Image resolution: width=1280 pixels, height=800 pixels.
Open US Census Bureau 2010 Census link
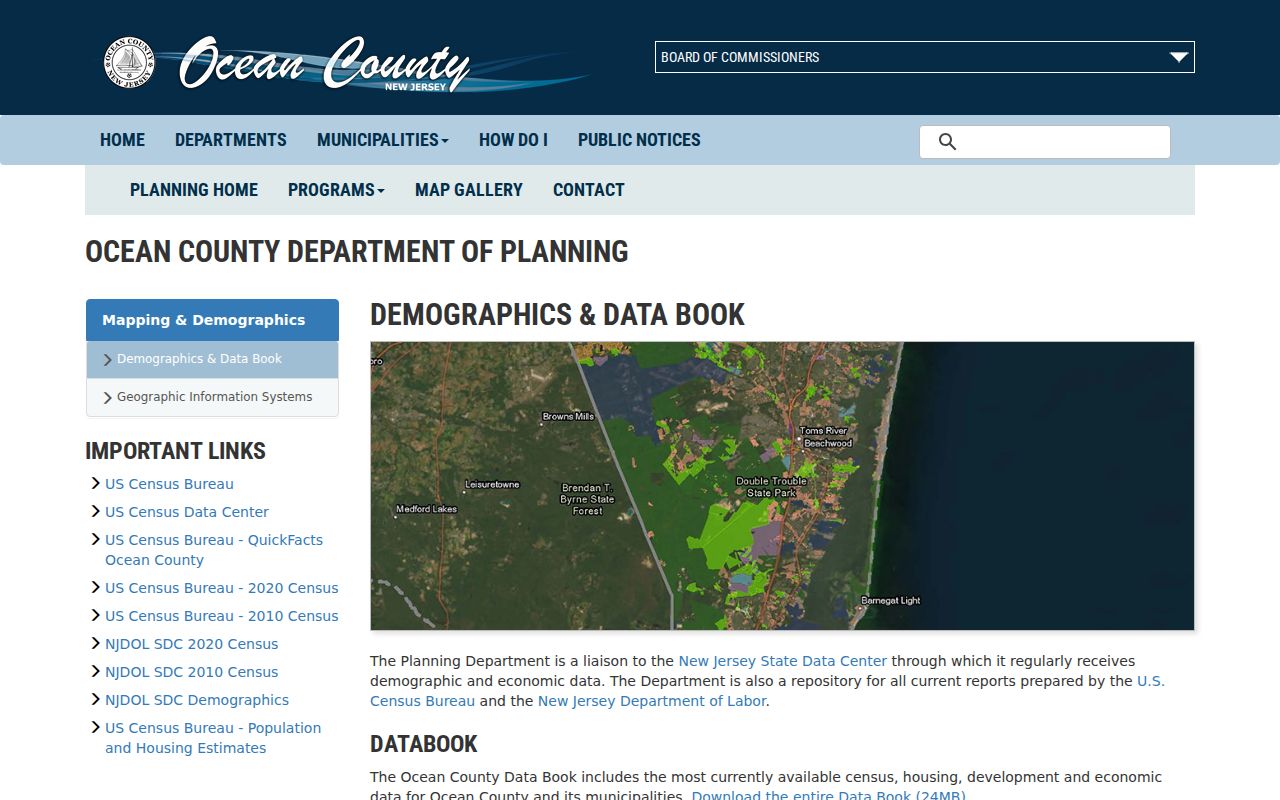point(222,616)
